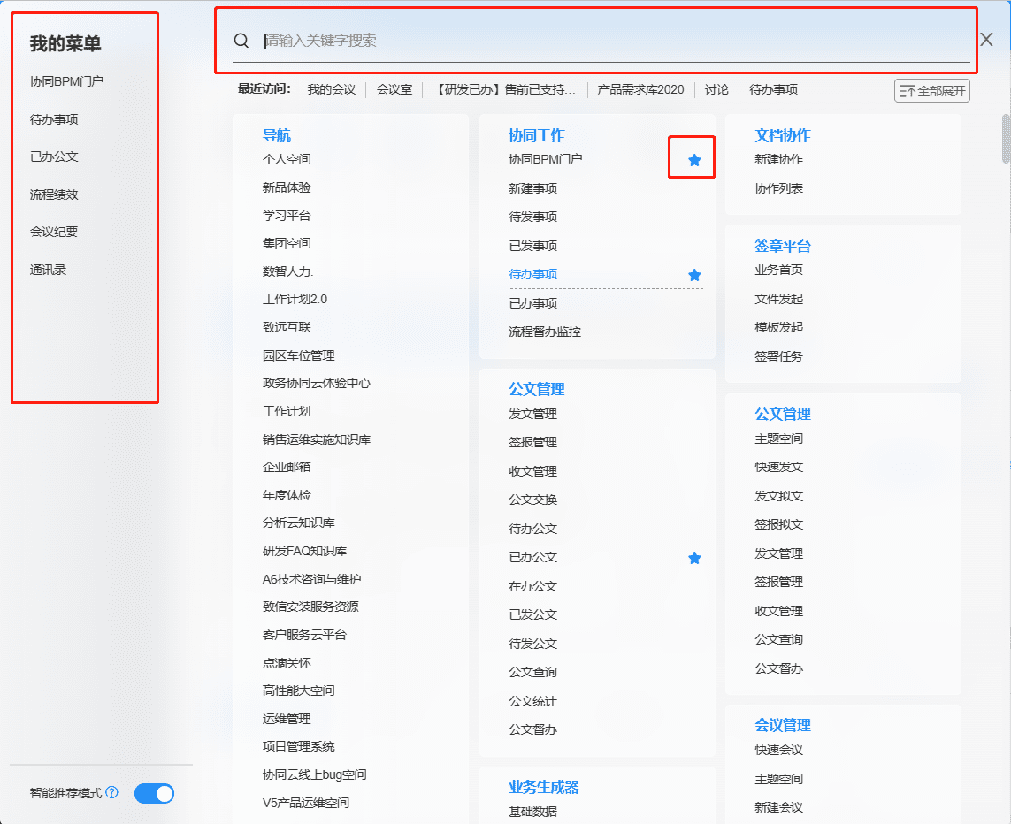
Task: Open 流程督办监控 entry
Action: coord(545,332)
